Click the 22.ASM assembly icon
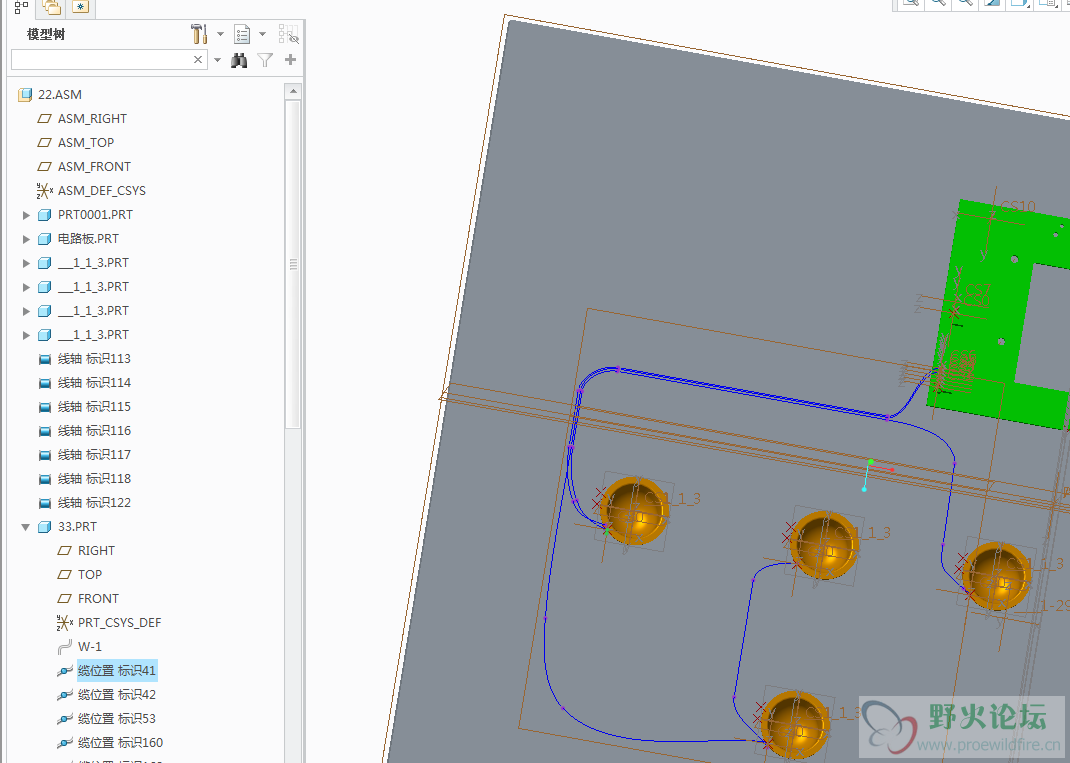The width and height of the screenshot is (1070, 763). (x=25, y=94)
